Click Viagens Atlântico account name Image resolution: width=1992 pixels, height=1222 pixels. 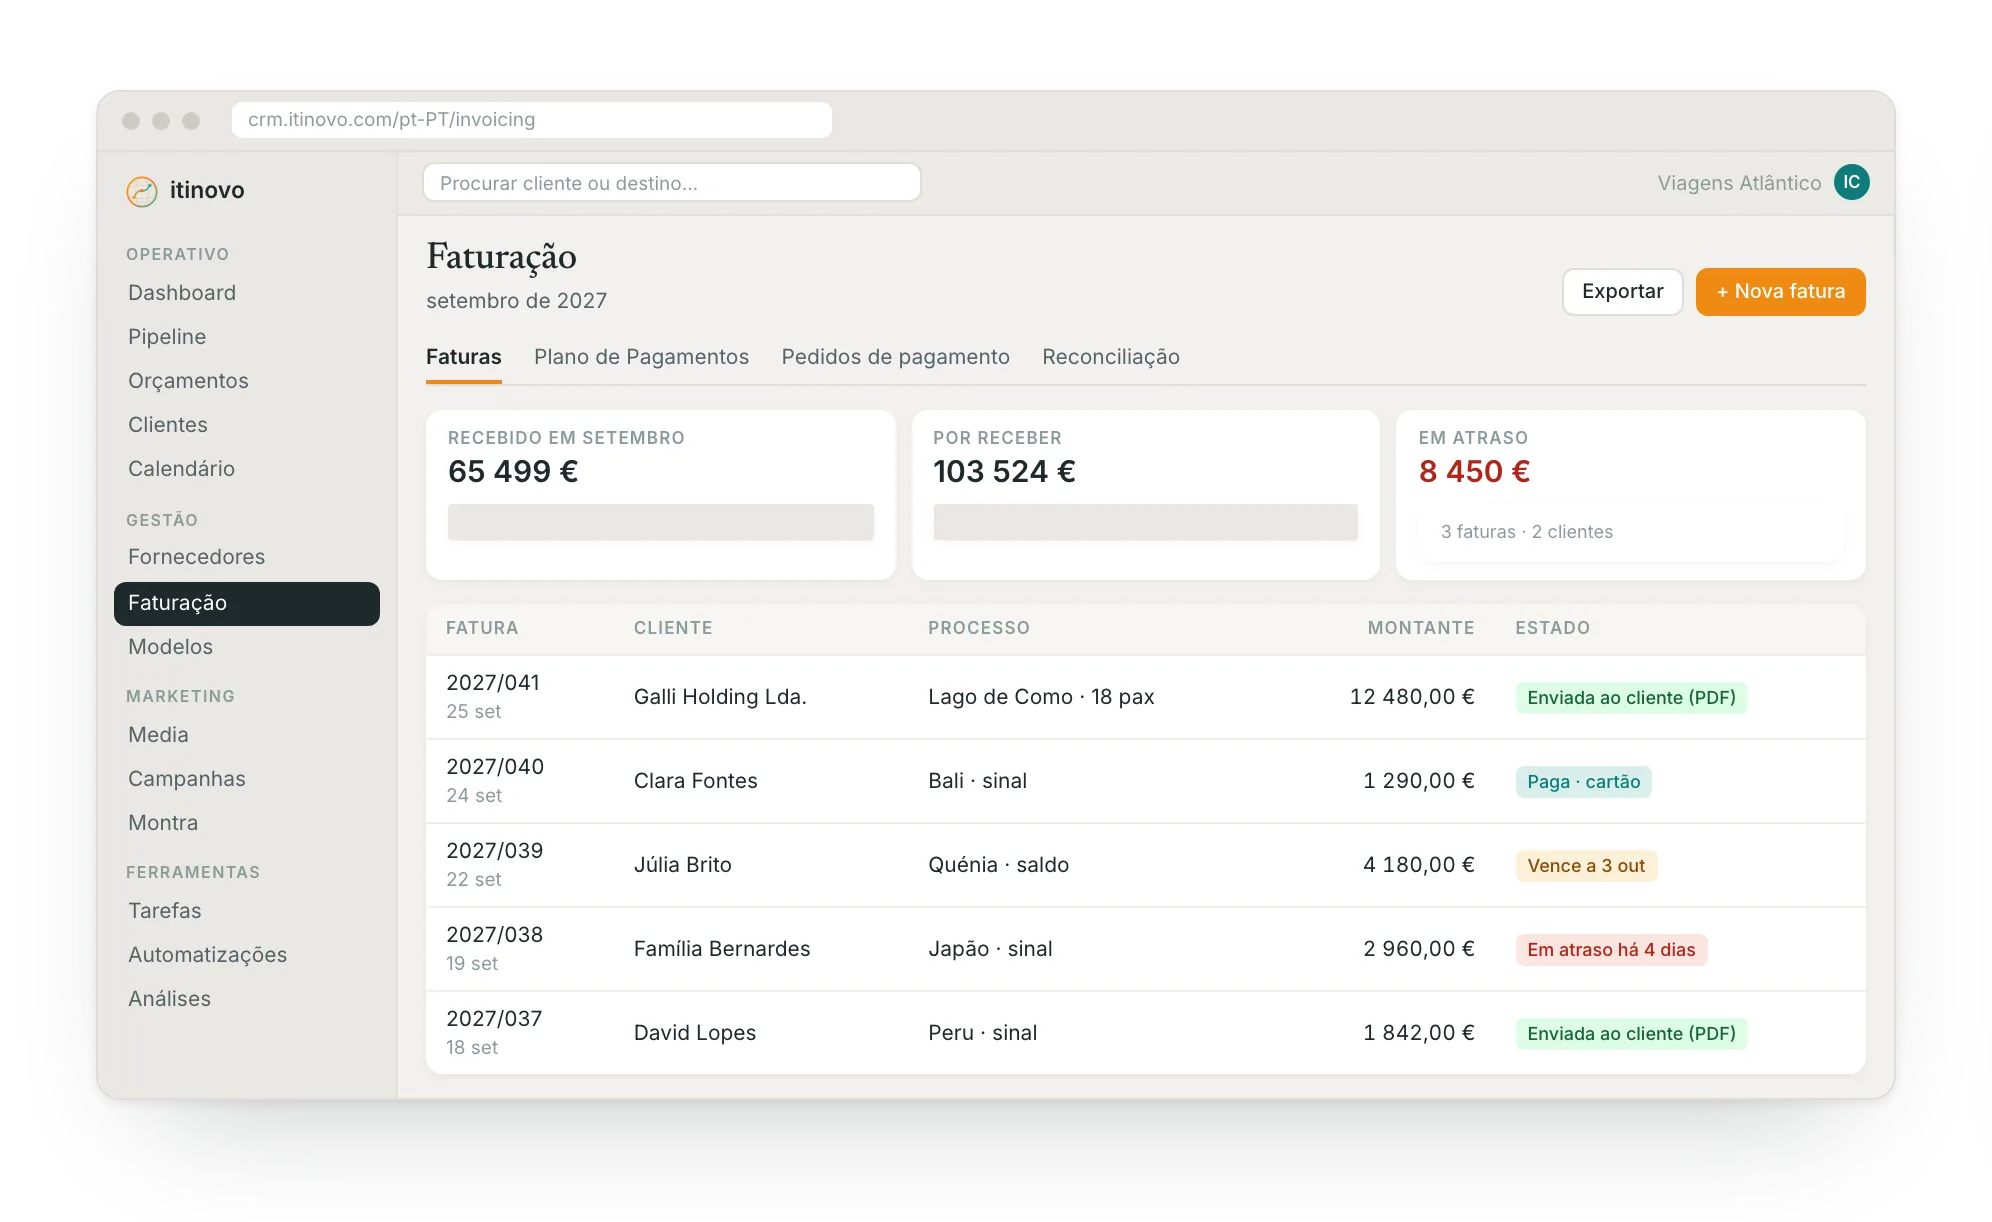[x=1739, y=183]
